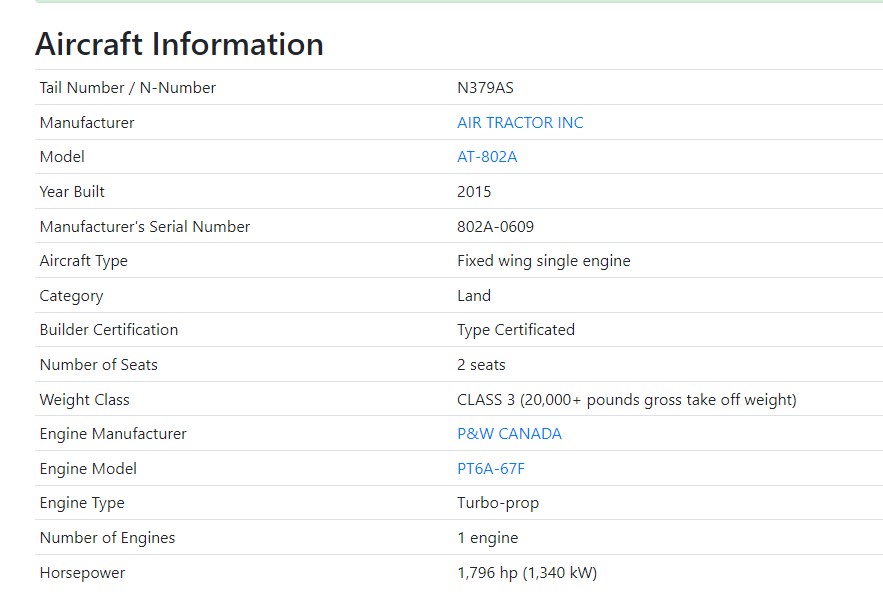
Task: Click the Fixed wing single engine value
Action: coord(543,261)
